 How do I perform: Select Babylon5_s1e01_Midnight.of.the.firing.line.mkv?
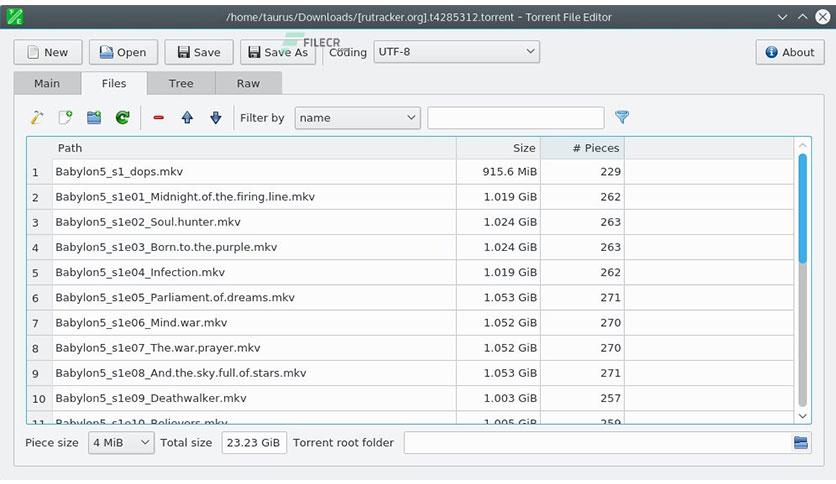(254, 197)
